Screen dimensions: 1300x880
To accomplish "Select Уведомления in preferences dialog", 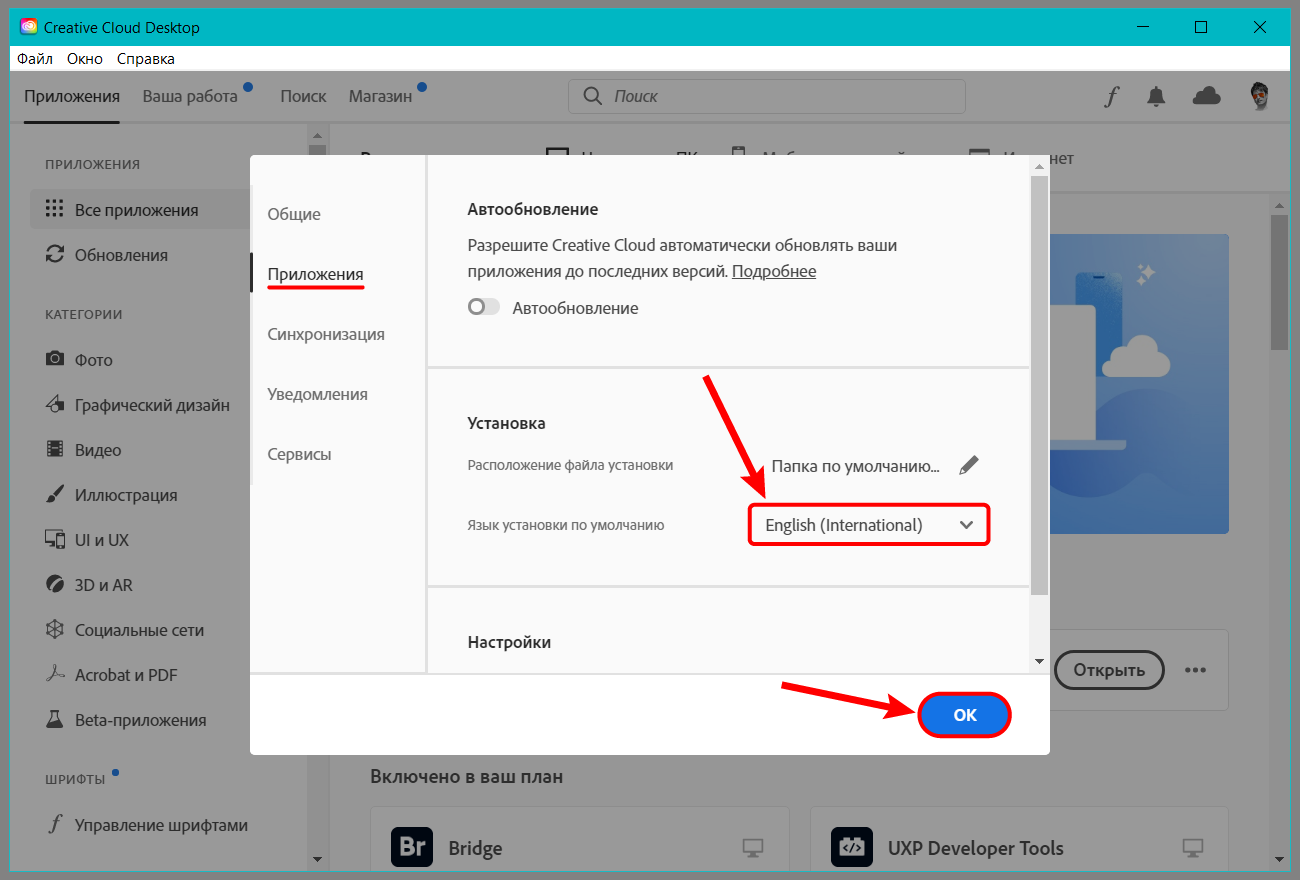I will tap(317, 394).
